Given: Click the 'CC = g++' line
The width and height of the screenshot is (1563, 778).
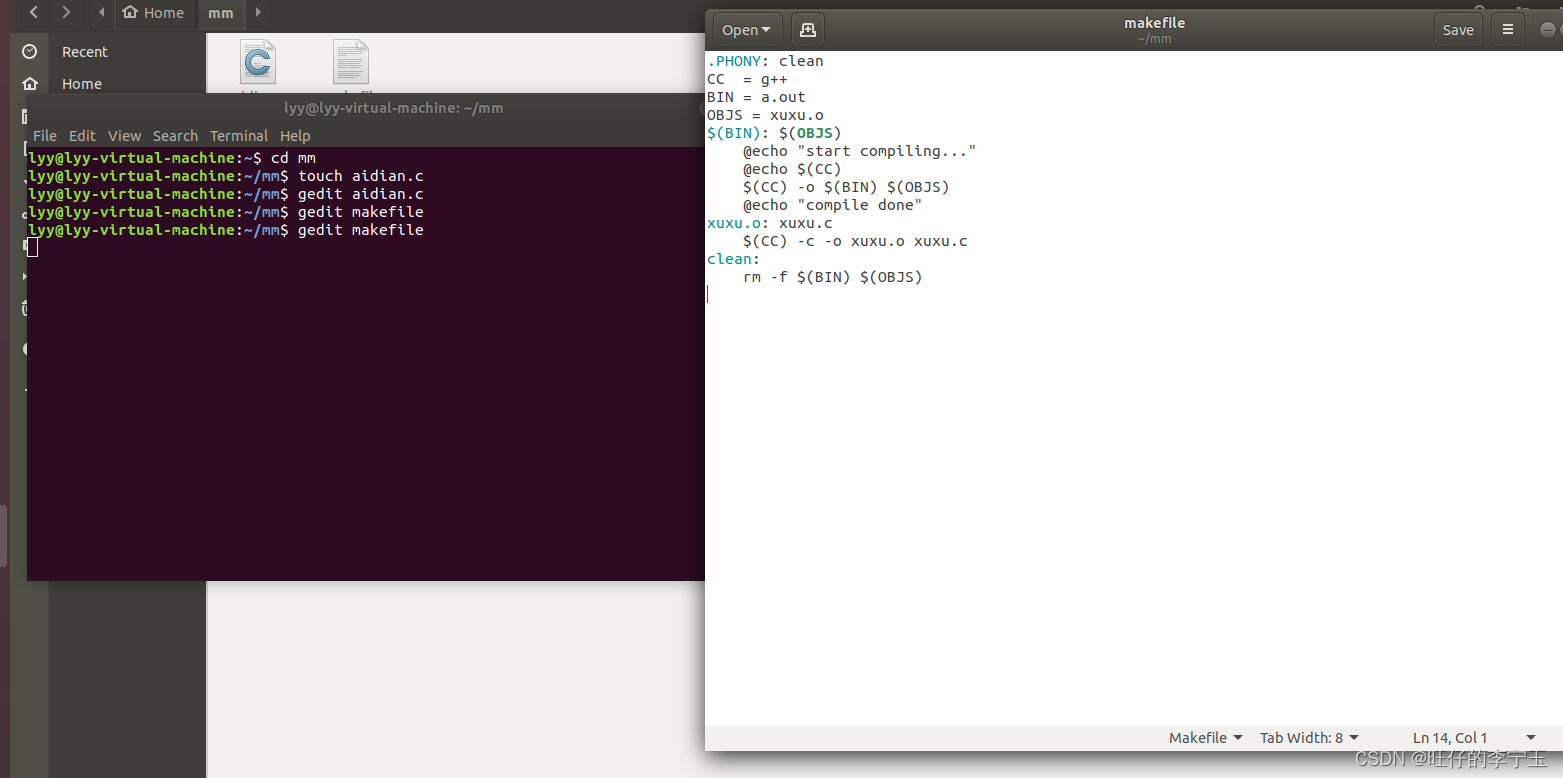Looking at the screenshot, I should coord(747,79).
